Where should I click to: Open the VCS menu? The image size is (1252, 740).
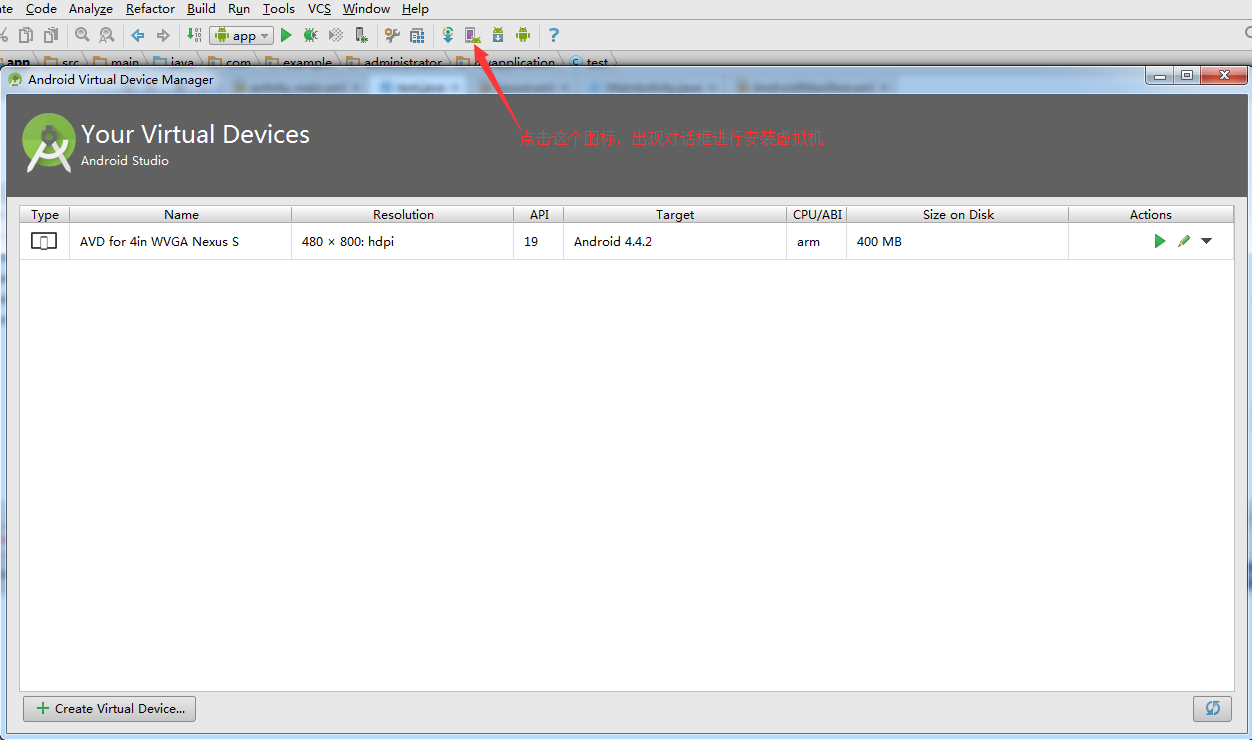[x=319, y=9]
